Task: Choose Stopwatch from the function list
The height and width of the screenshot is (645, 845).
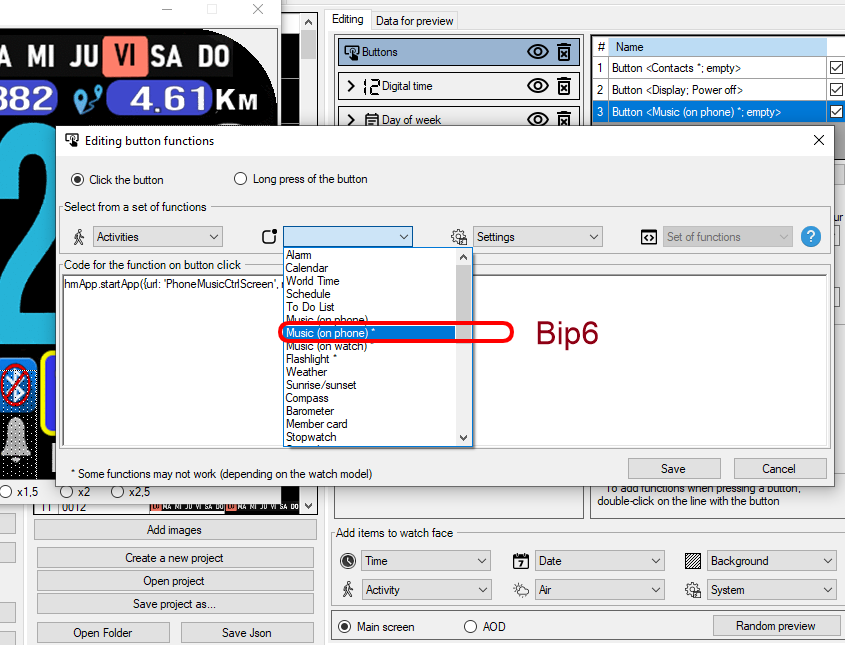Action: 311,437
